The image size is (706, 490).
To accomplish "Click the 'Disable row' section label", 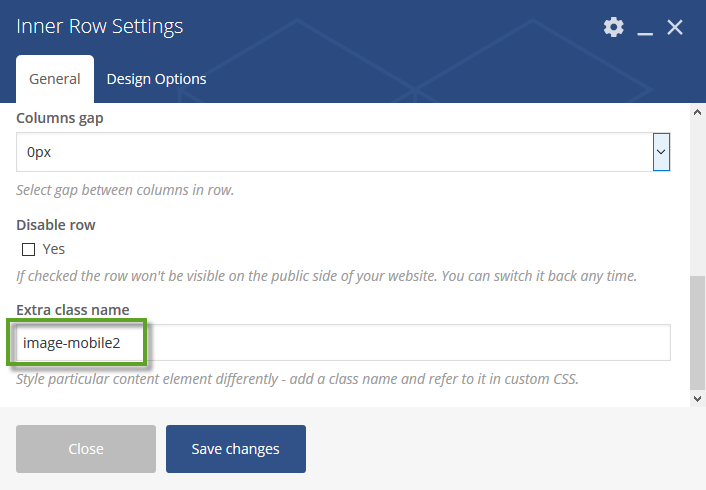I will pos(56,225).
